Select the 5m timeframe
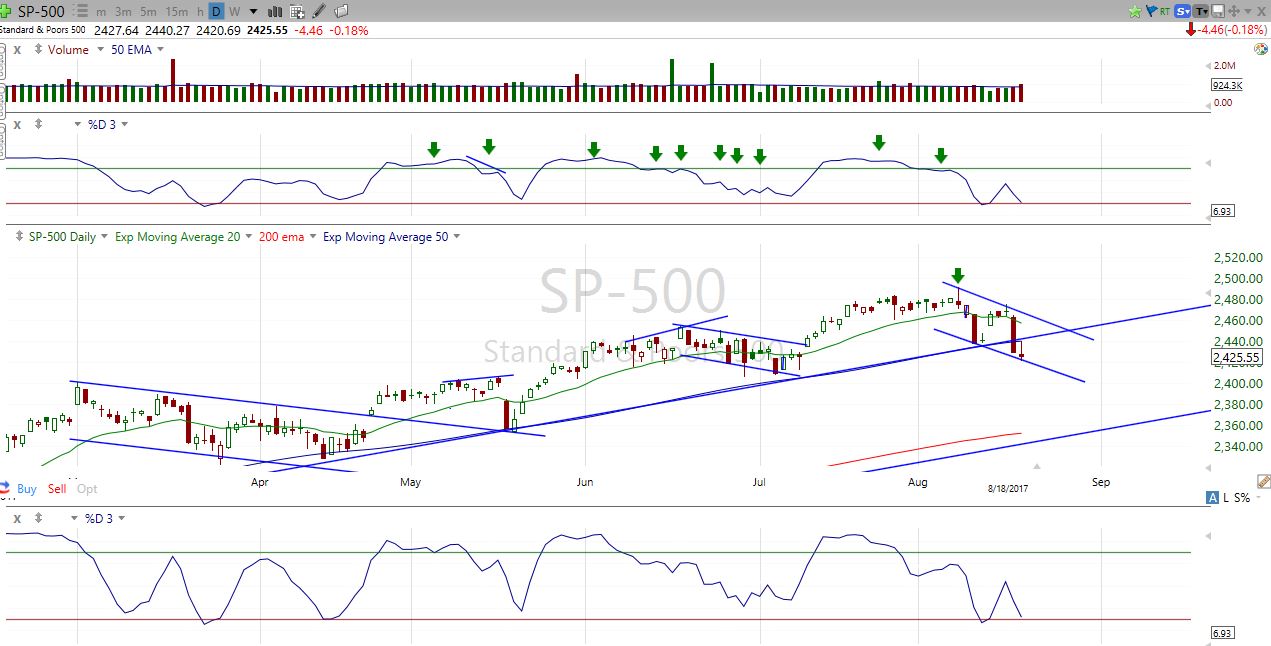Screen dimensions: 1271x646 147,12
